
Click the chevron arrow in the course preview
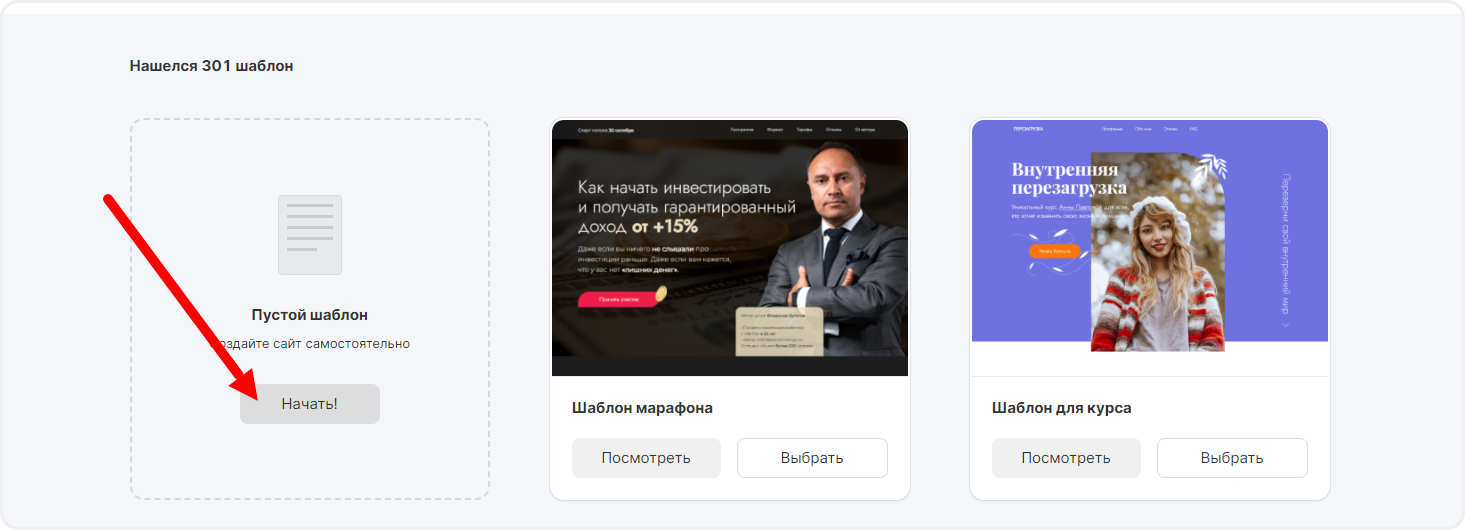(1286, 324)
